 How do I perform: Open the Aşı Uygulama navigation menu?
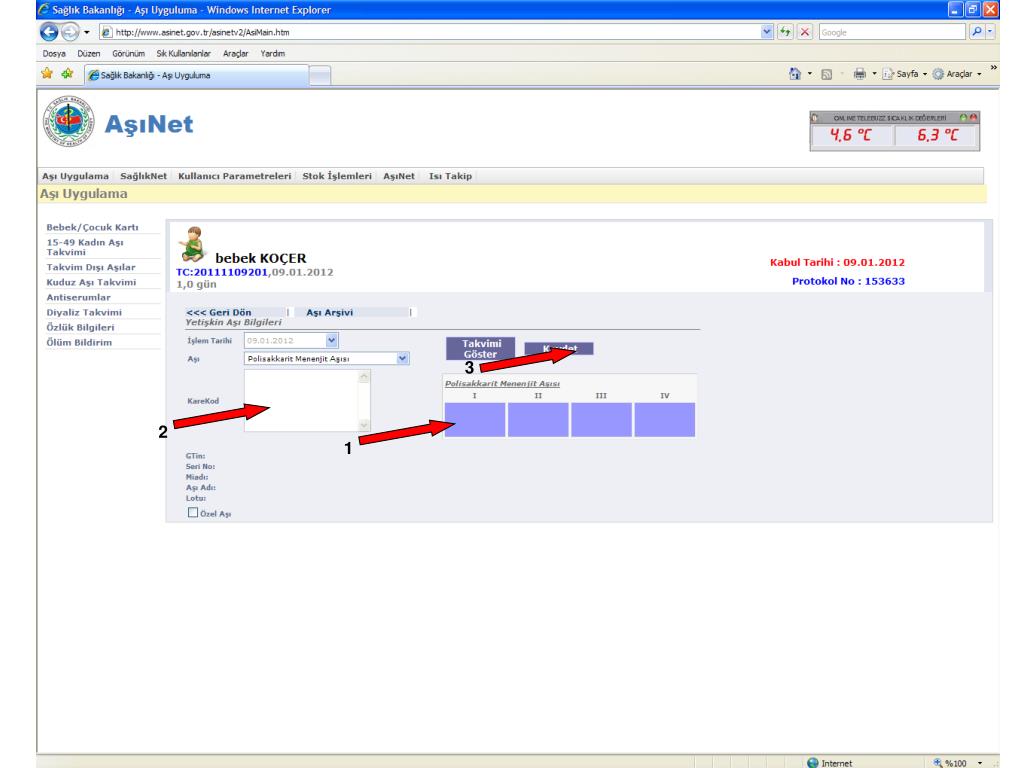coord(76,176)
